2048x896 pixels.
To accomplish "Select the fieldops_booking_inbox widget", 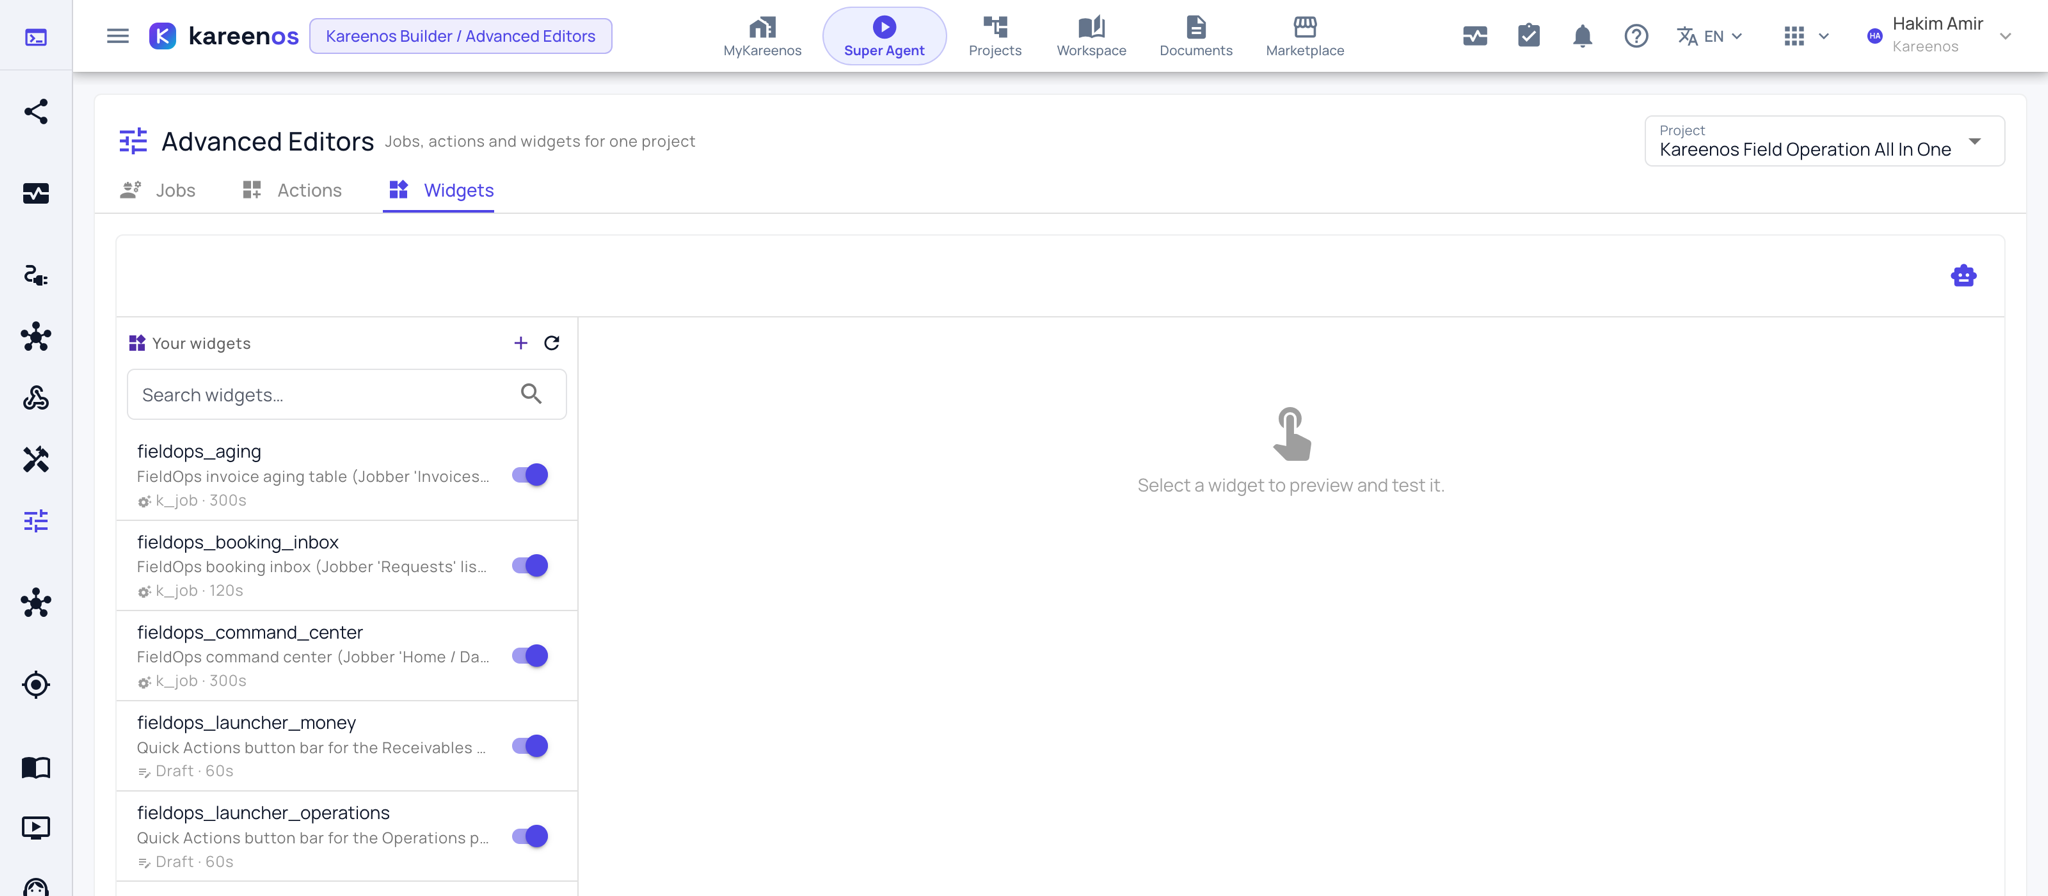I will 347,565.
